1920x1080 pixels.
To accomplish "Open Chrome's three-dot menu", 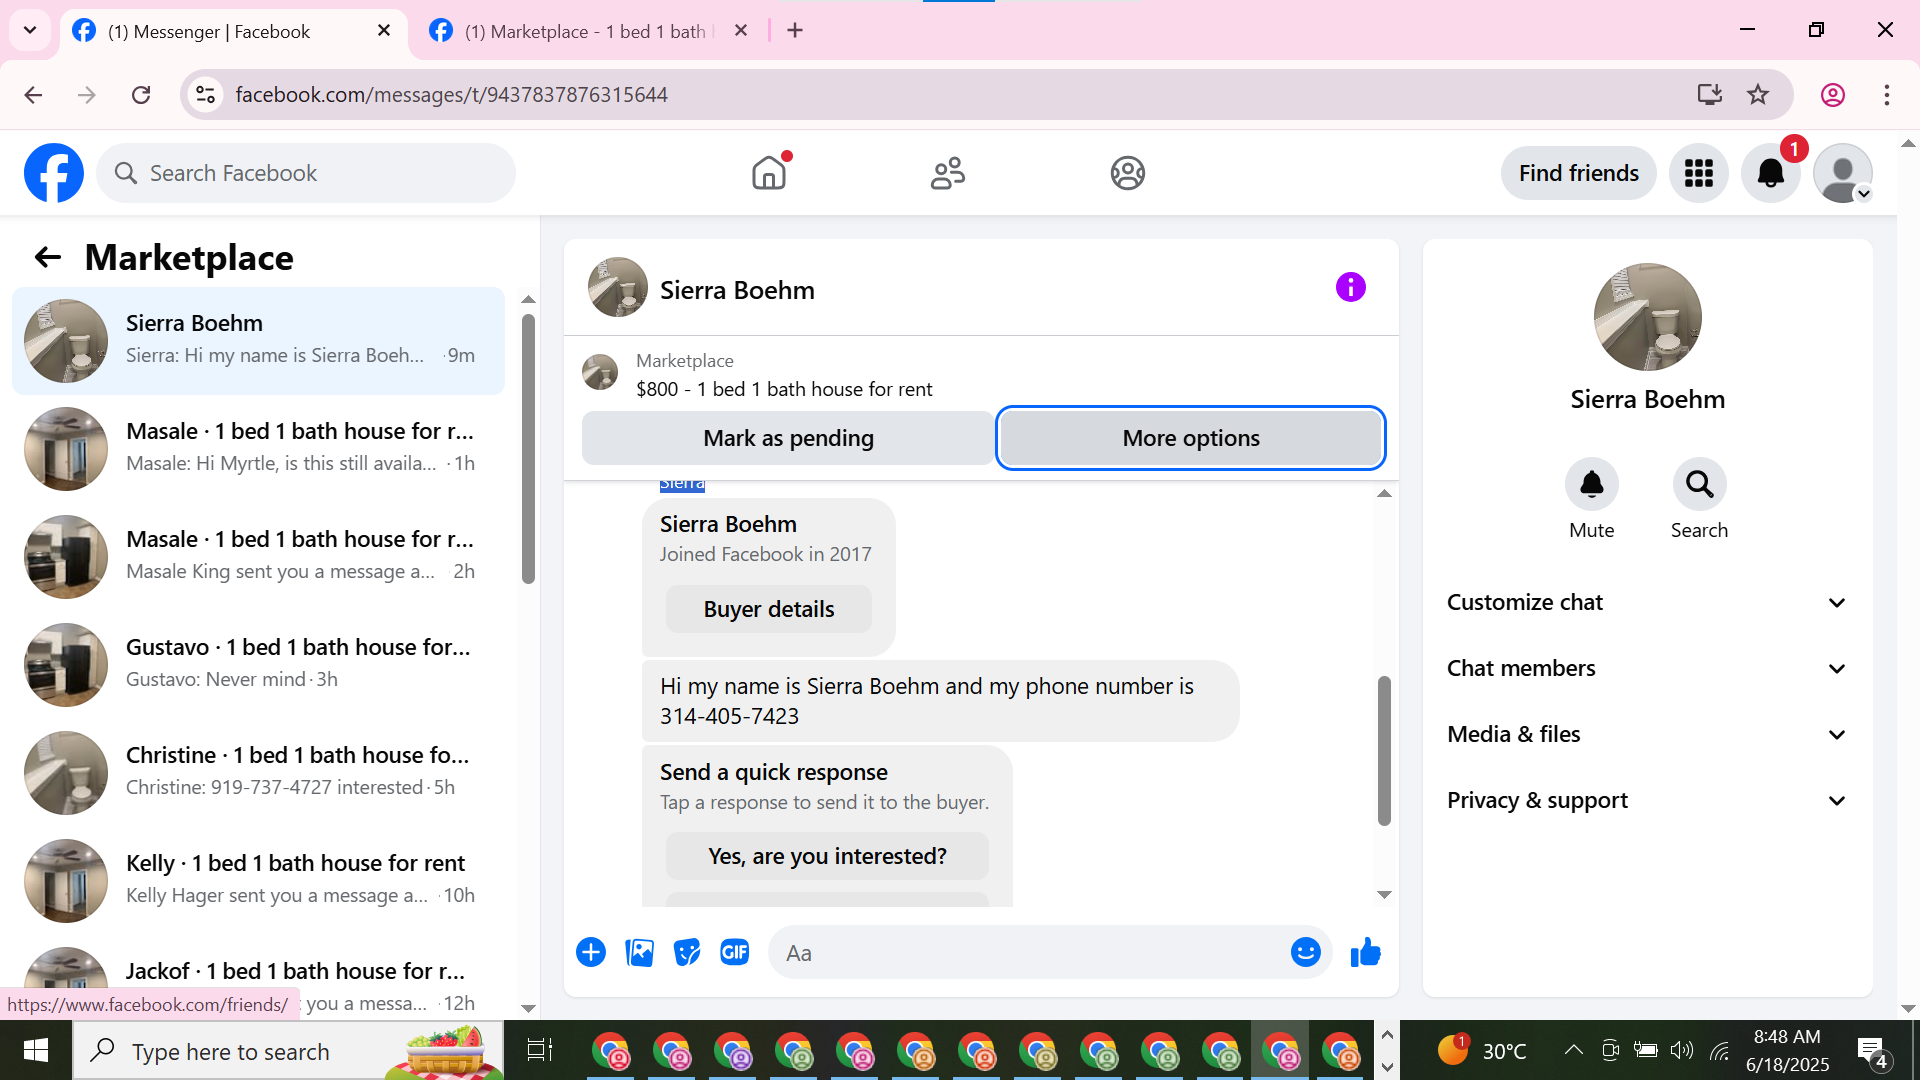I will 1887,94.
